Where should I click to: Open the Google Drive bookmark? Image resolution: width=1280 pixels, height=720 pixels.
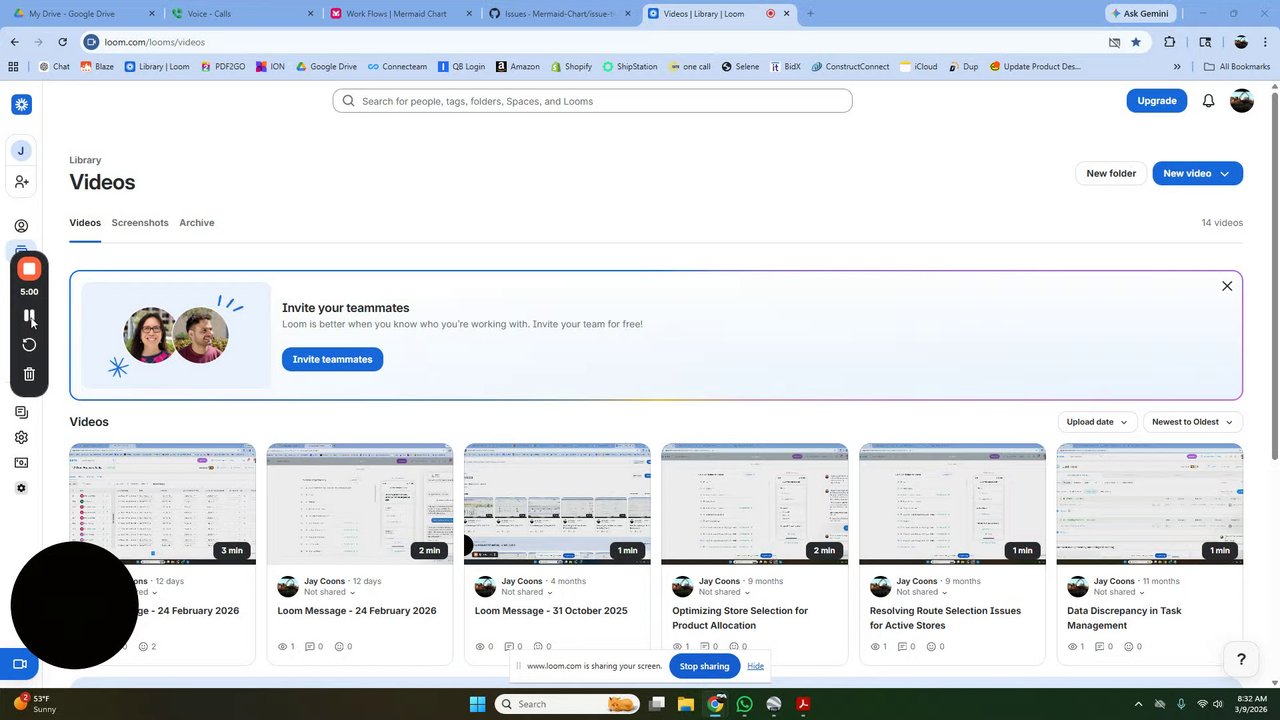325,67
